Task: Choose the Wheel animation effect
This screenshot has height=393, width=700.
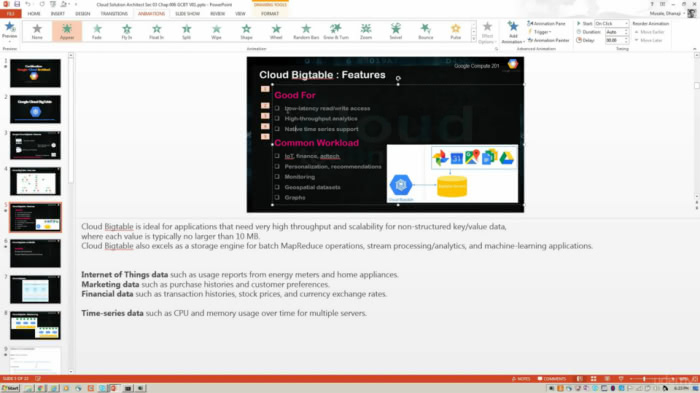Action: 276,32
